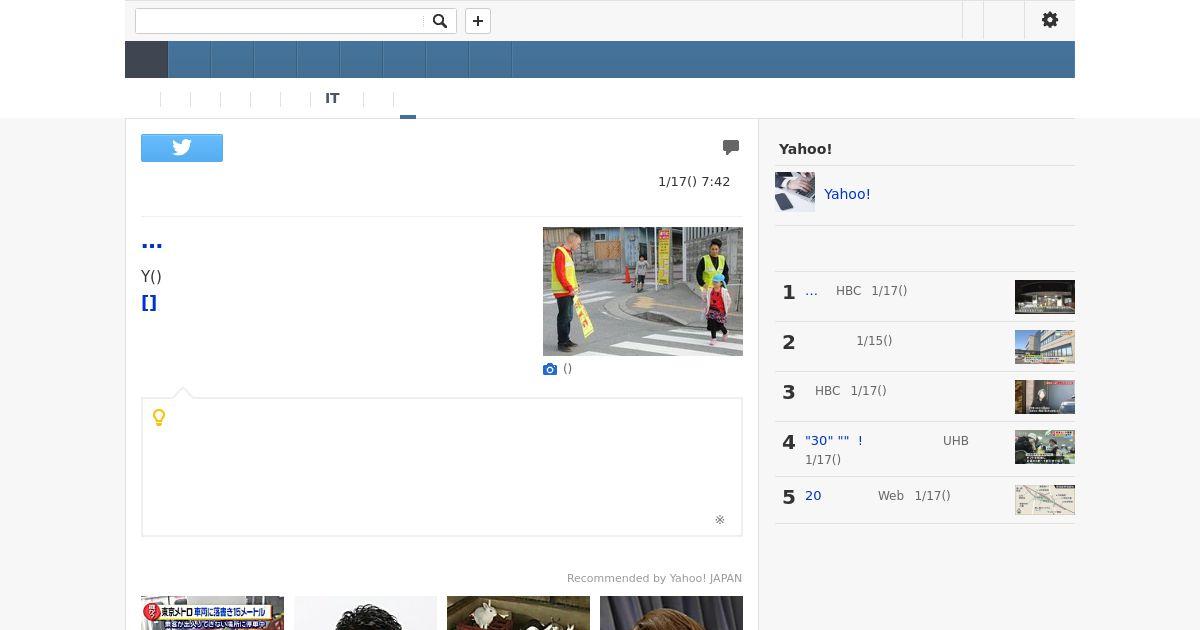Open ranking item 4 "30" UHB link
The width and height of the screenshot is (1200, 630).
[834, 441]
